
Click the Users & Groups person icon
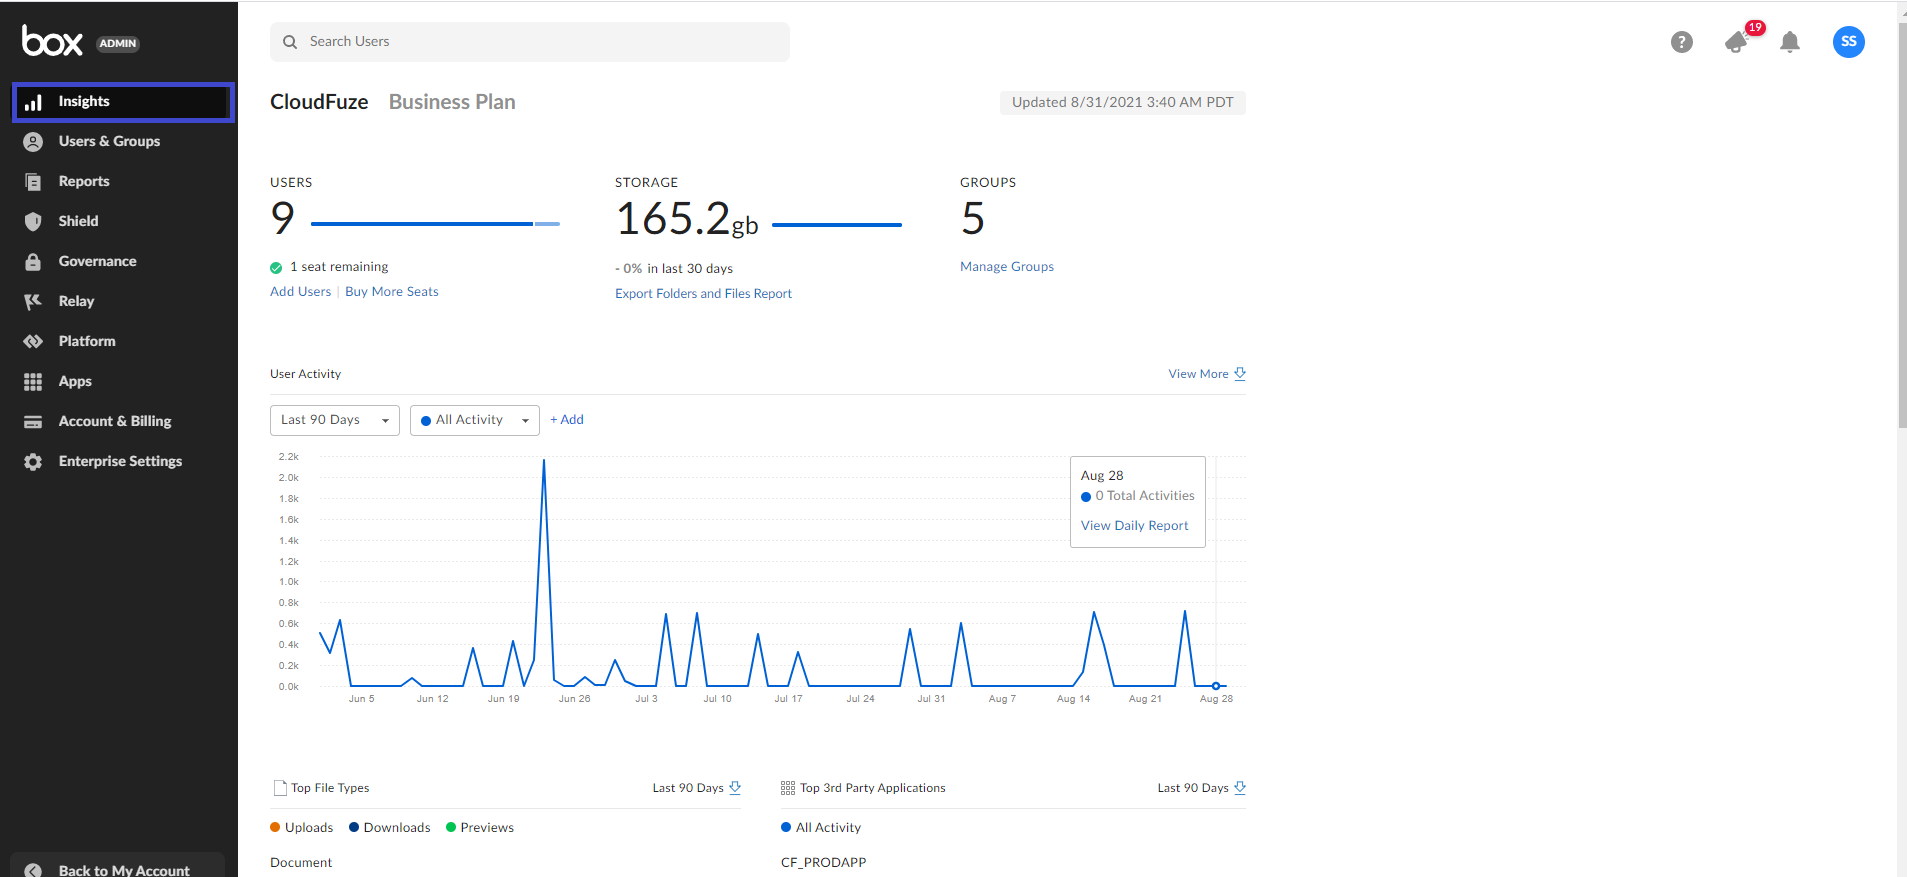(x=33, y=142)
